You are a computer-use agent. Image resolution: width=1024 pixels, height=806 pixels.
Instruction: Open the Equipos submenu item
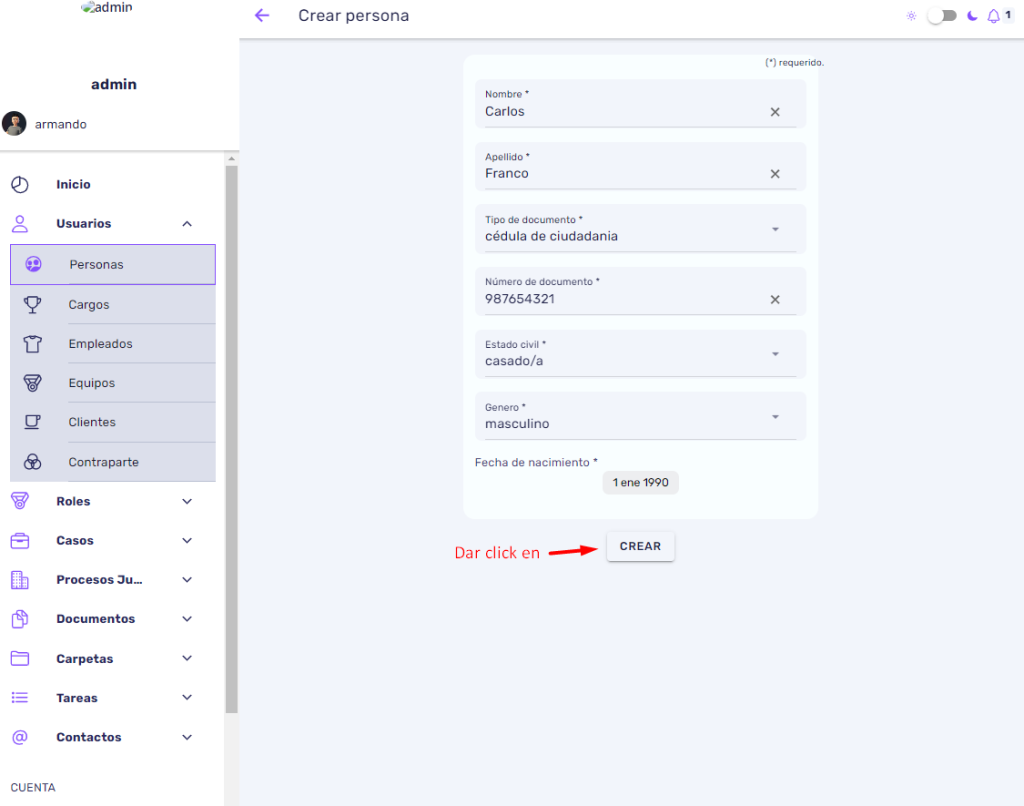pyautogui.click(x=113, y=383)
